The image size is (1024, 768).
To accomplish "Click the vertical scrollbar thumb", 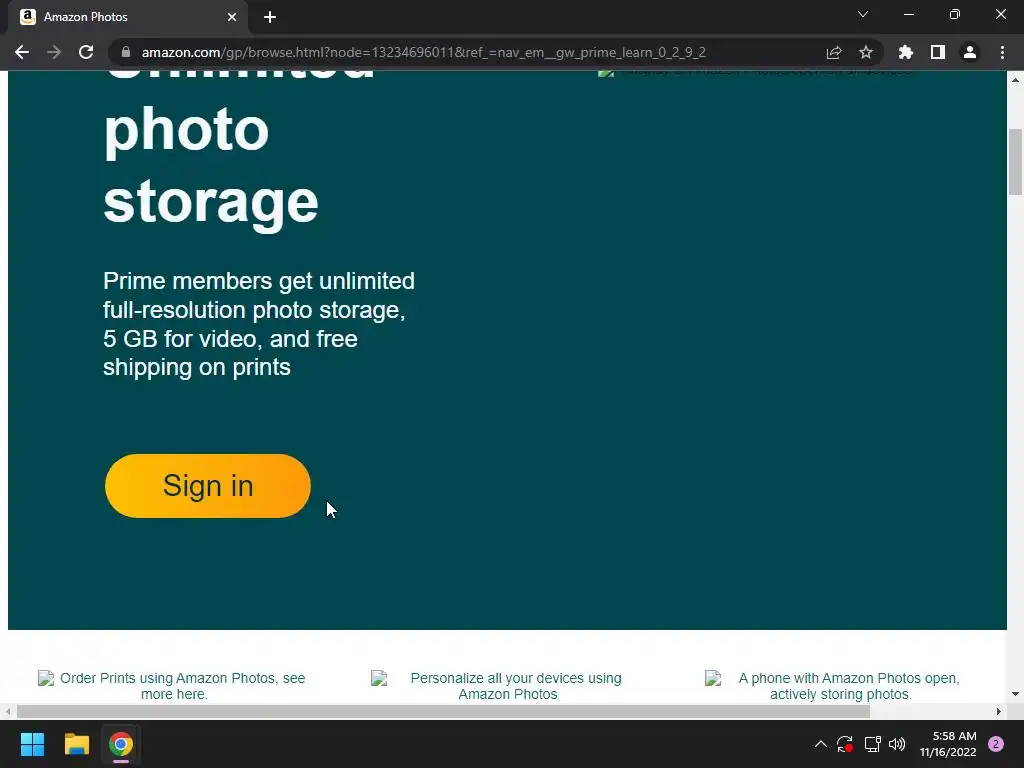I will coord(1016,162).
